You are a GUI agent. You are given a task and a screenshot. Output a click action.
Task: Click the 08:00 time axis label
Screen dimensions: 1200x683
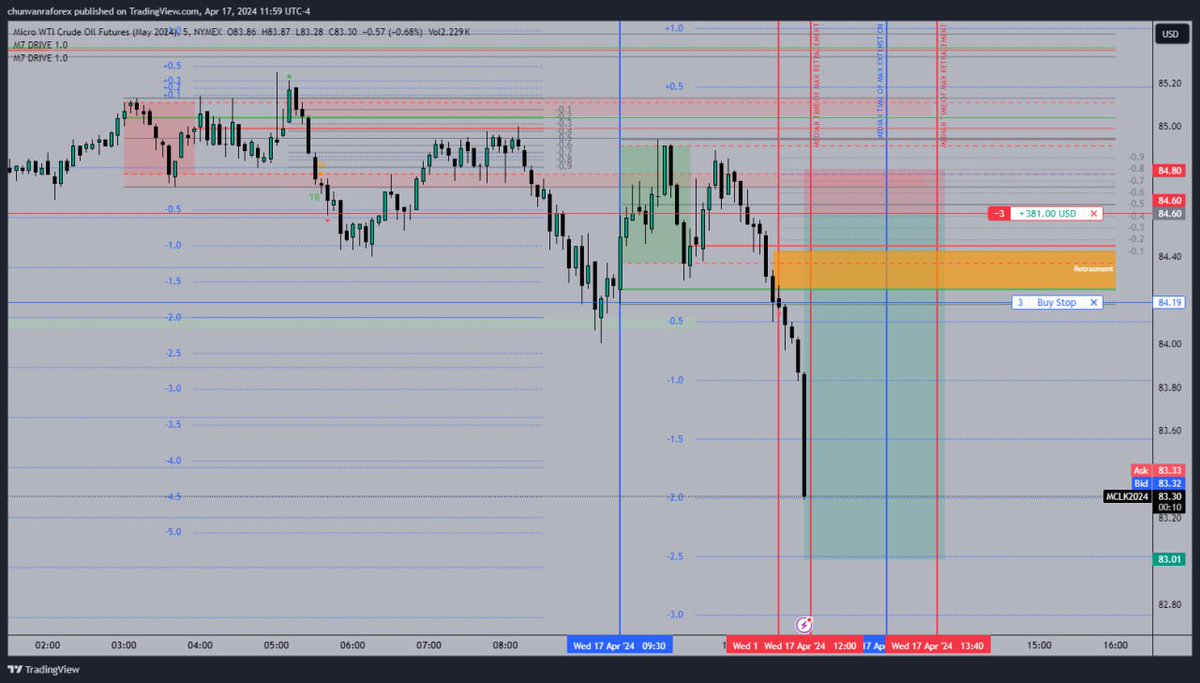point(505,646)
